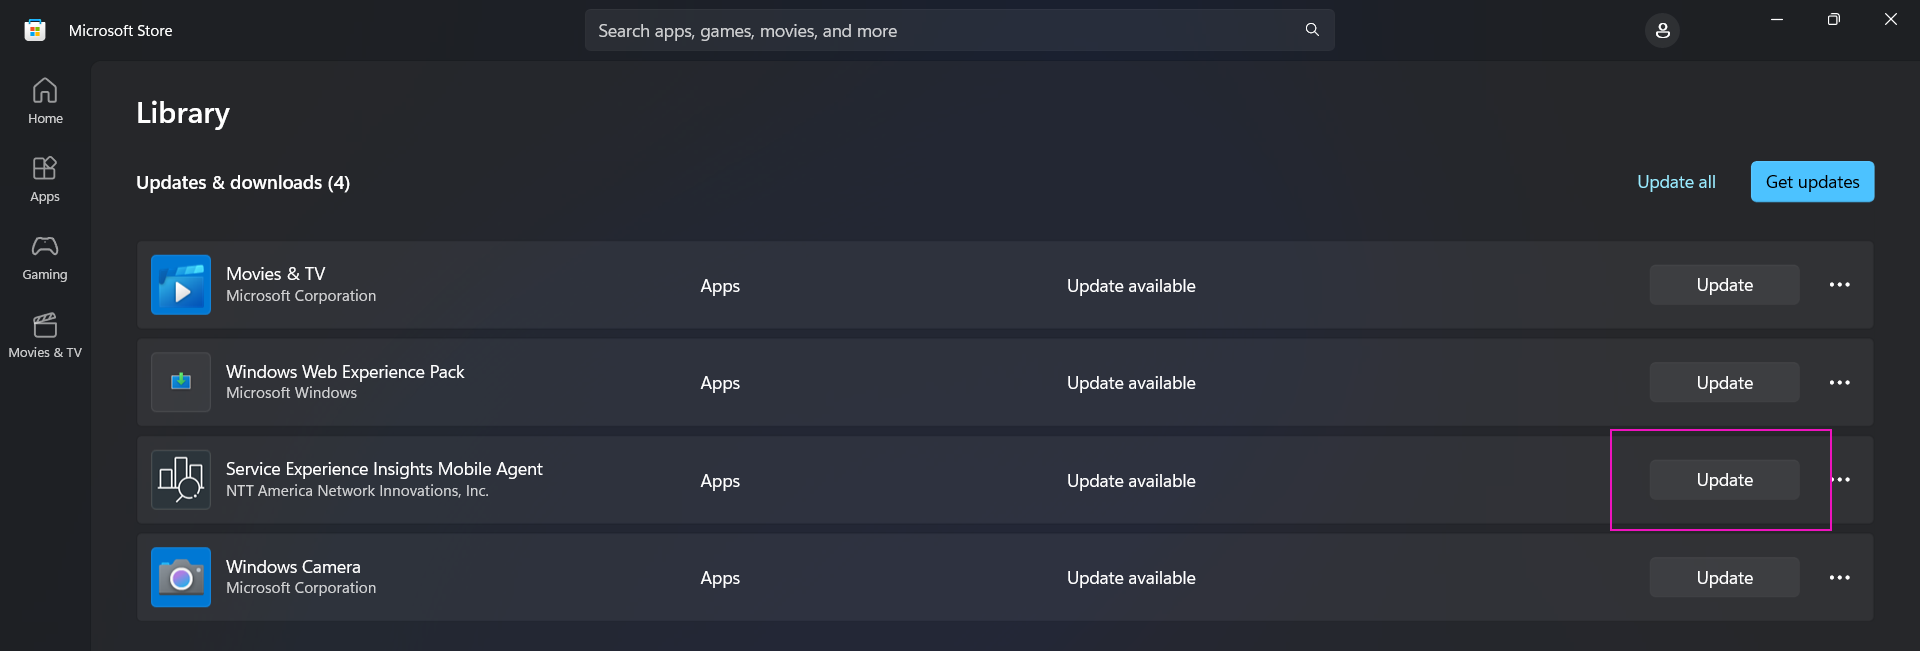This screenshot has width=1920, height=651.
Task: Open more options for Service Experience Insights
Action: (1839, 480)
